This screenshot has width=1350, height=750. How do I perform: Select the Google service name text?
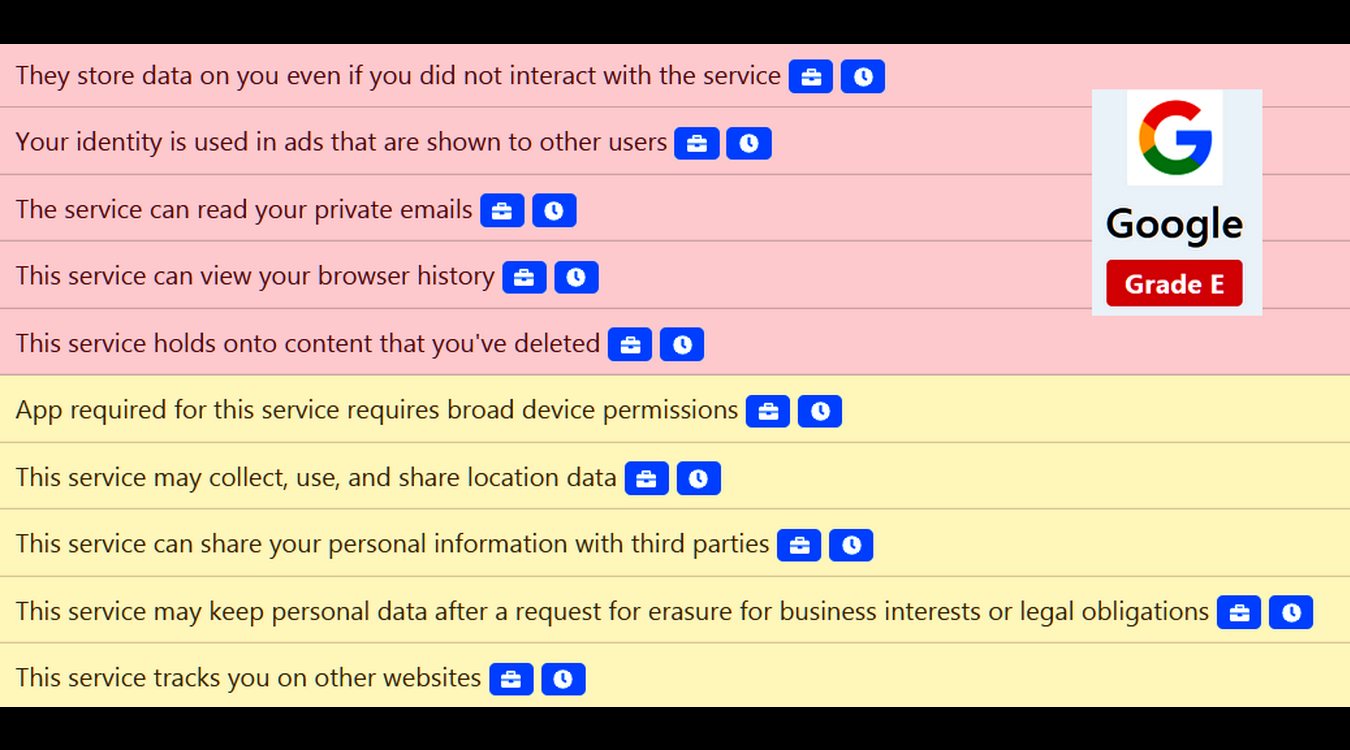pyautogui.click(x=1175, y=225)
